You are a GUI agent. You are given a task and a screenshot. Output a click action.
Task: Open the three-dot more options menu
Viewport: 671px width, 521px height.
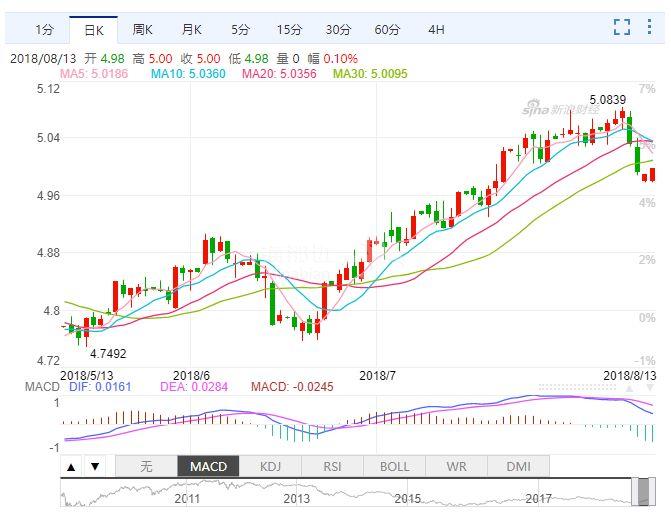651,27
